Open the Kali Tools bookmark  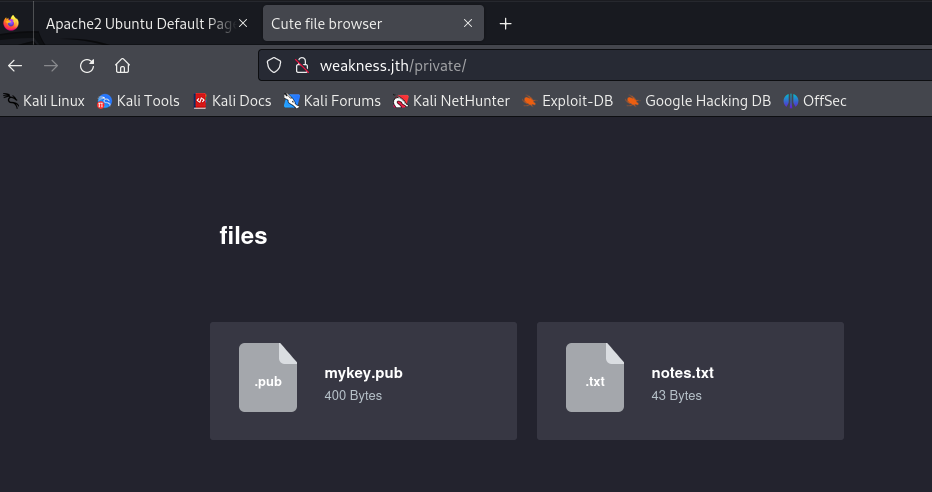pos(138,100)
